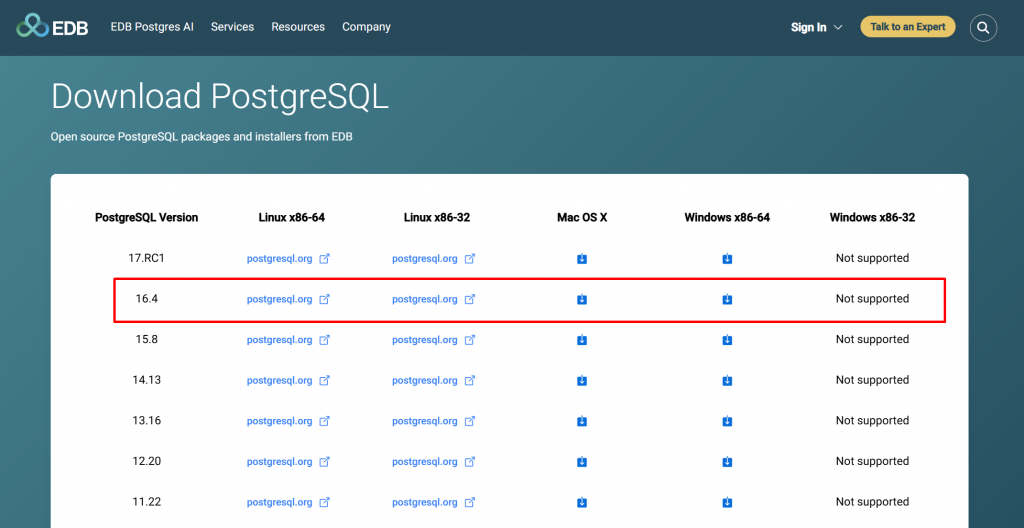Click the PostgreSQL Version column header

click(146, 218)
